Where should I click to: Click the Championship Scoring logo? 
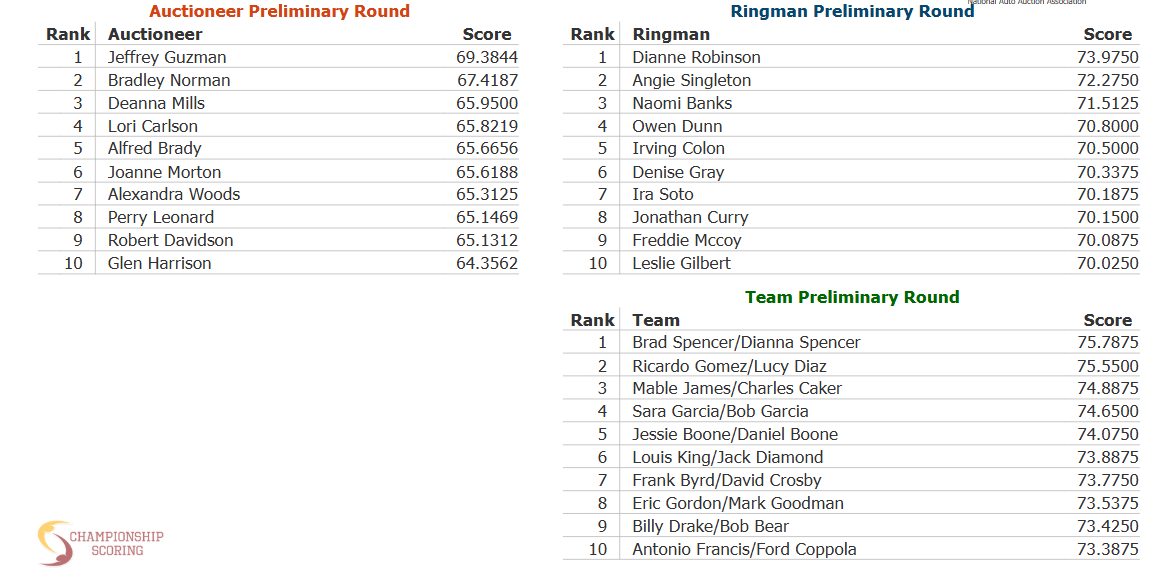coord(100,543)
